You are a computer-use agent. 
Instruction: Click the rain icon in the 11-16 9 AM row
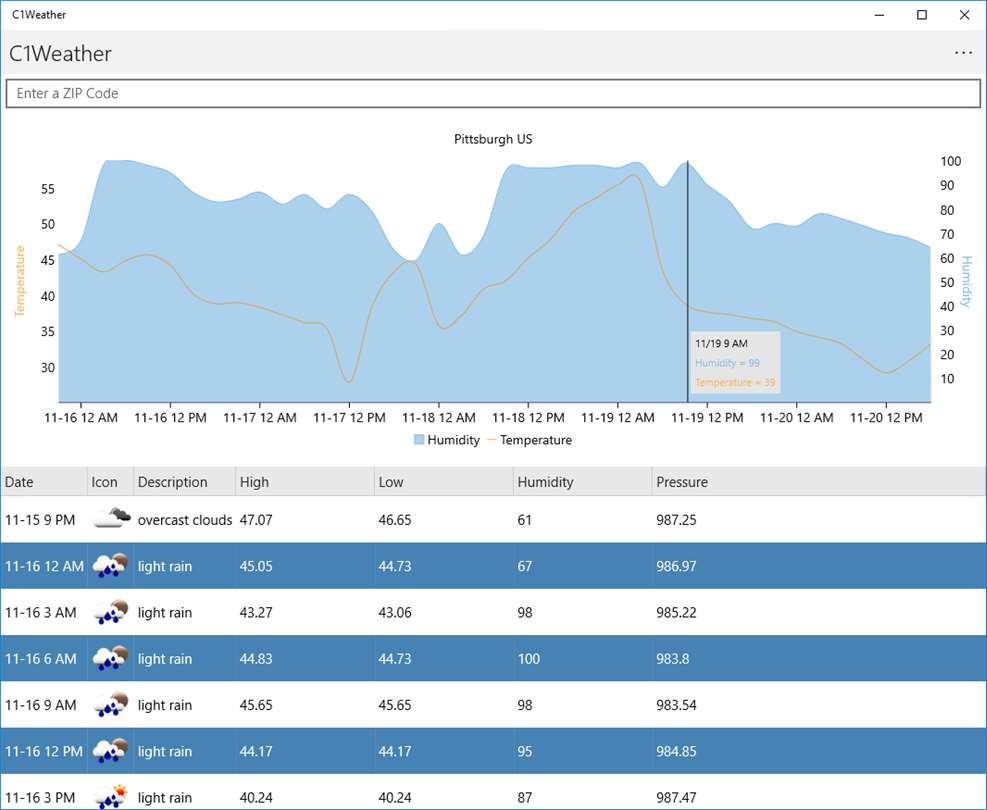coord(110,704)
